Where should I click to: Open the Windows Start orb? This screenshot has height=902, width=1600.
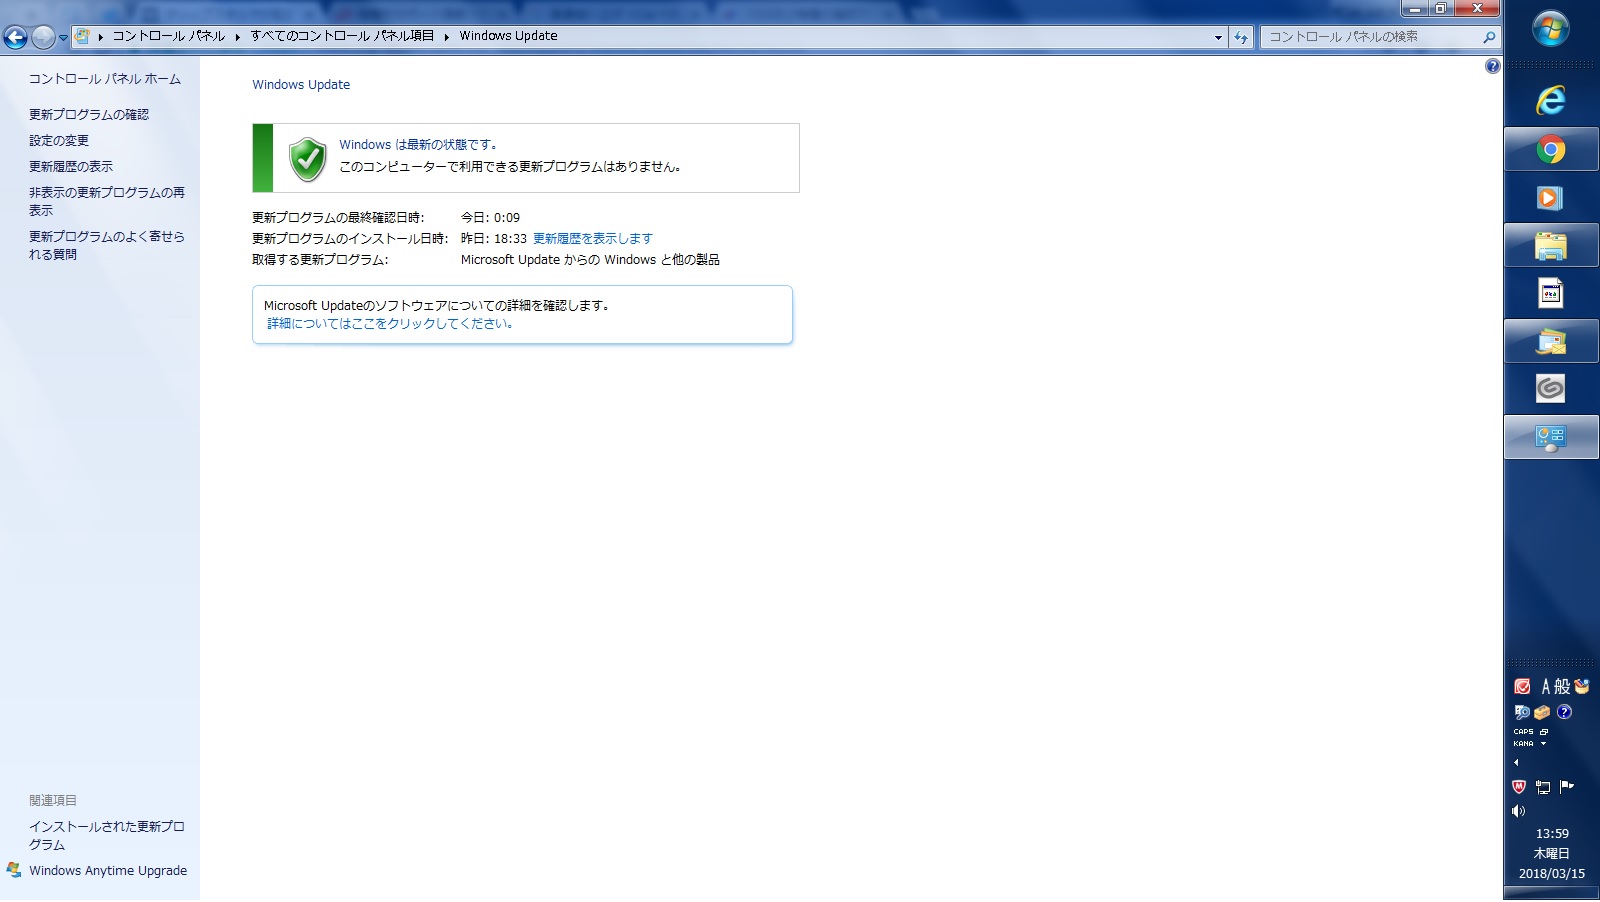click(x=1551, y=29)
